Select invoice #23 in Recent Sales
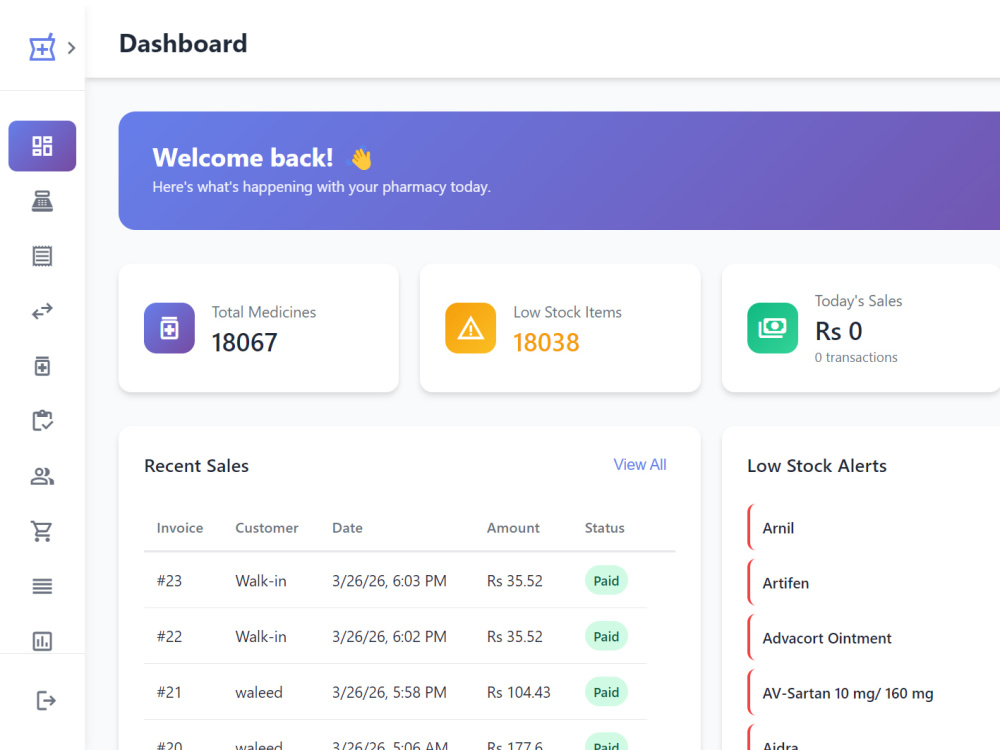Image resolution: width=1000 pixels, height=750 pixels. [170, 581]
